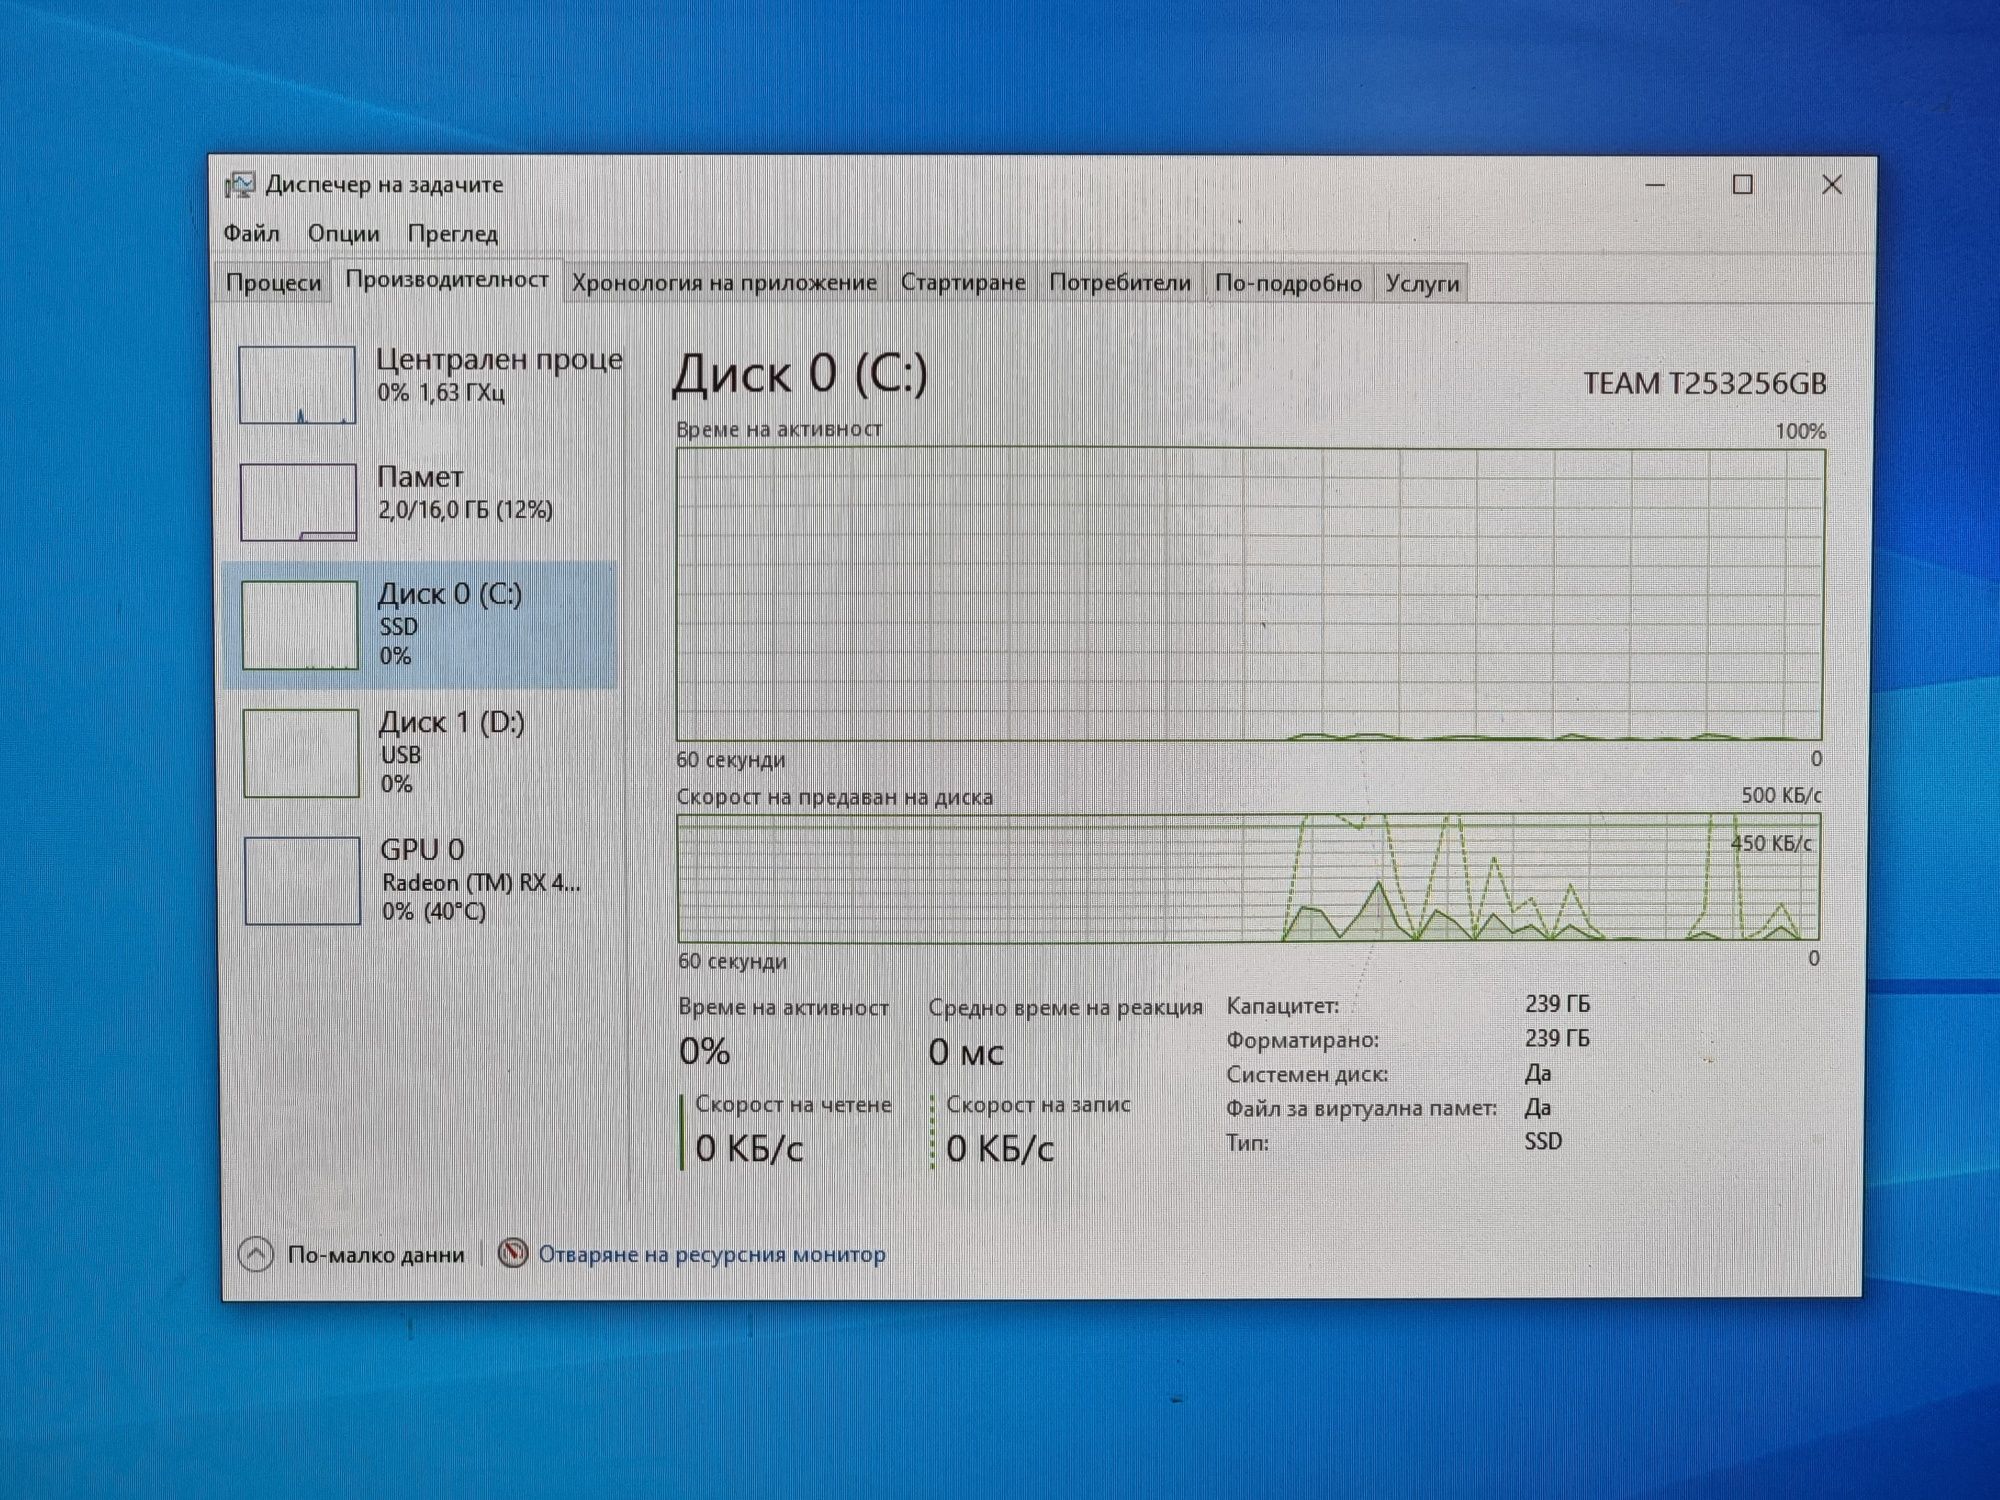The width and height of the screenshot is (2000, 1500).
Task: Go to the Потребители tab
Action: [x=1120, y=283]
